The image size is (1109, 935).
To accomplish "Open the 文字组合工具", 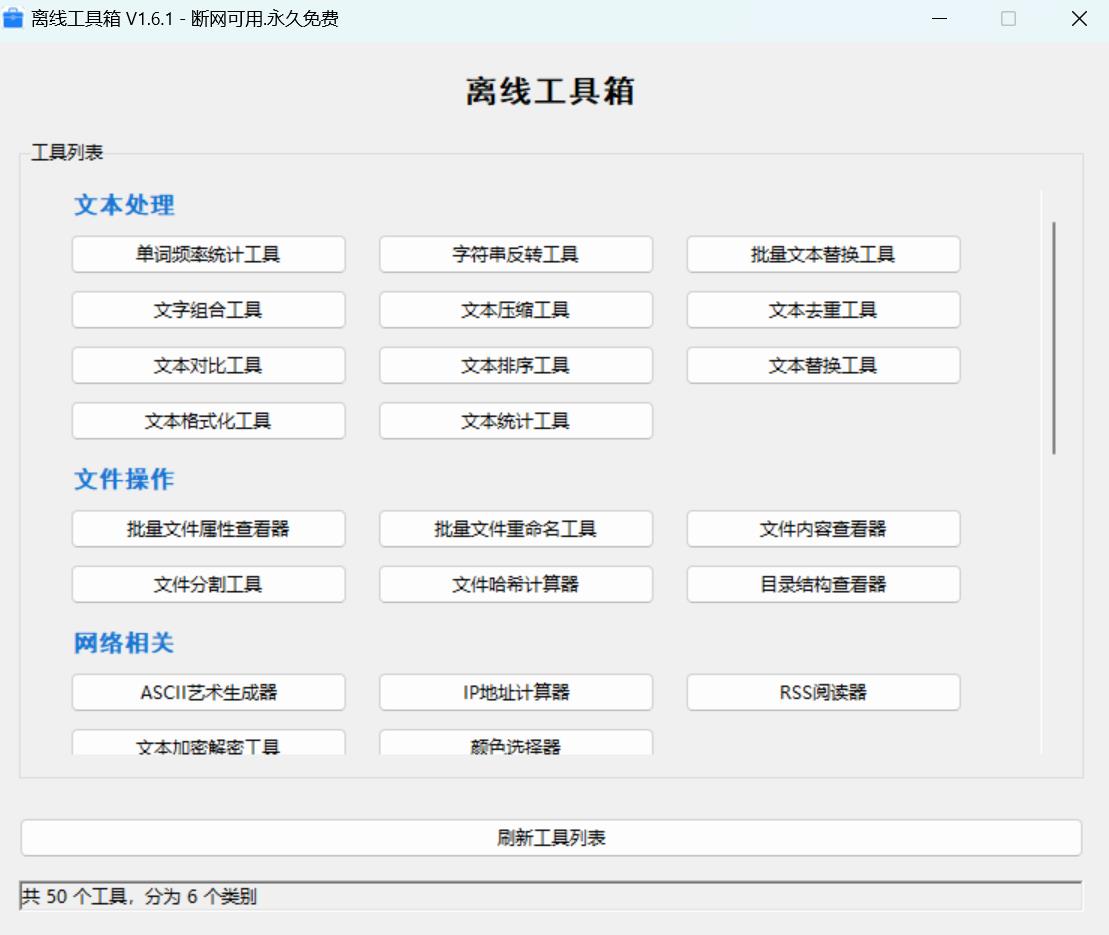I will click(x=208, y=310).
